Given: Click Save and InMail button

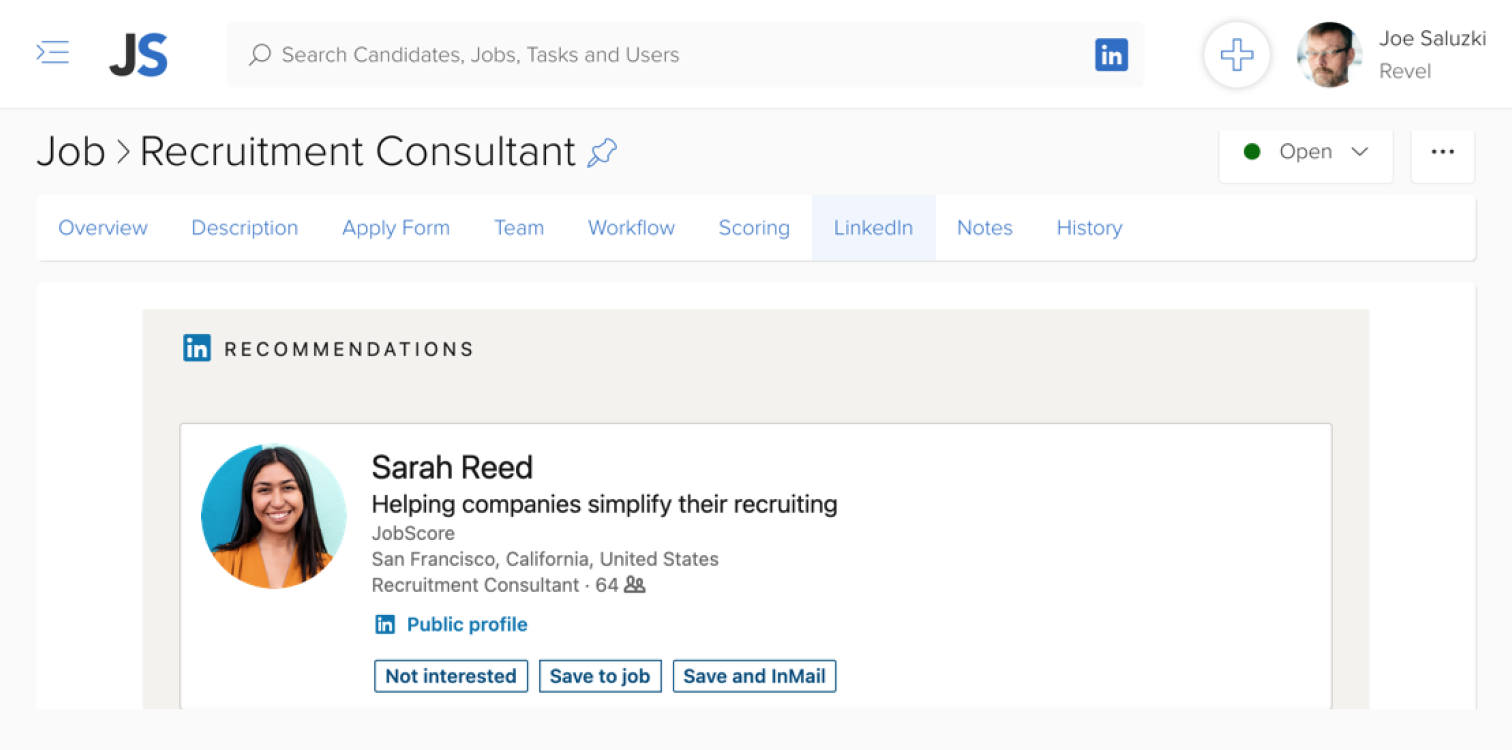Looking at the screenshot, I should coord(754,676).
